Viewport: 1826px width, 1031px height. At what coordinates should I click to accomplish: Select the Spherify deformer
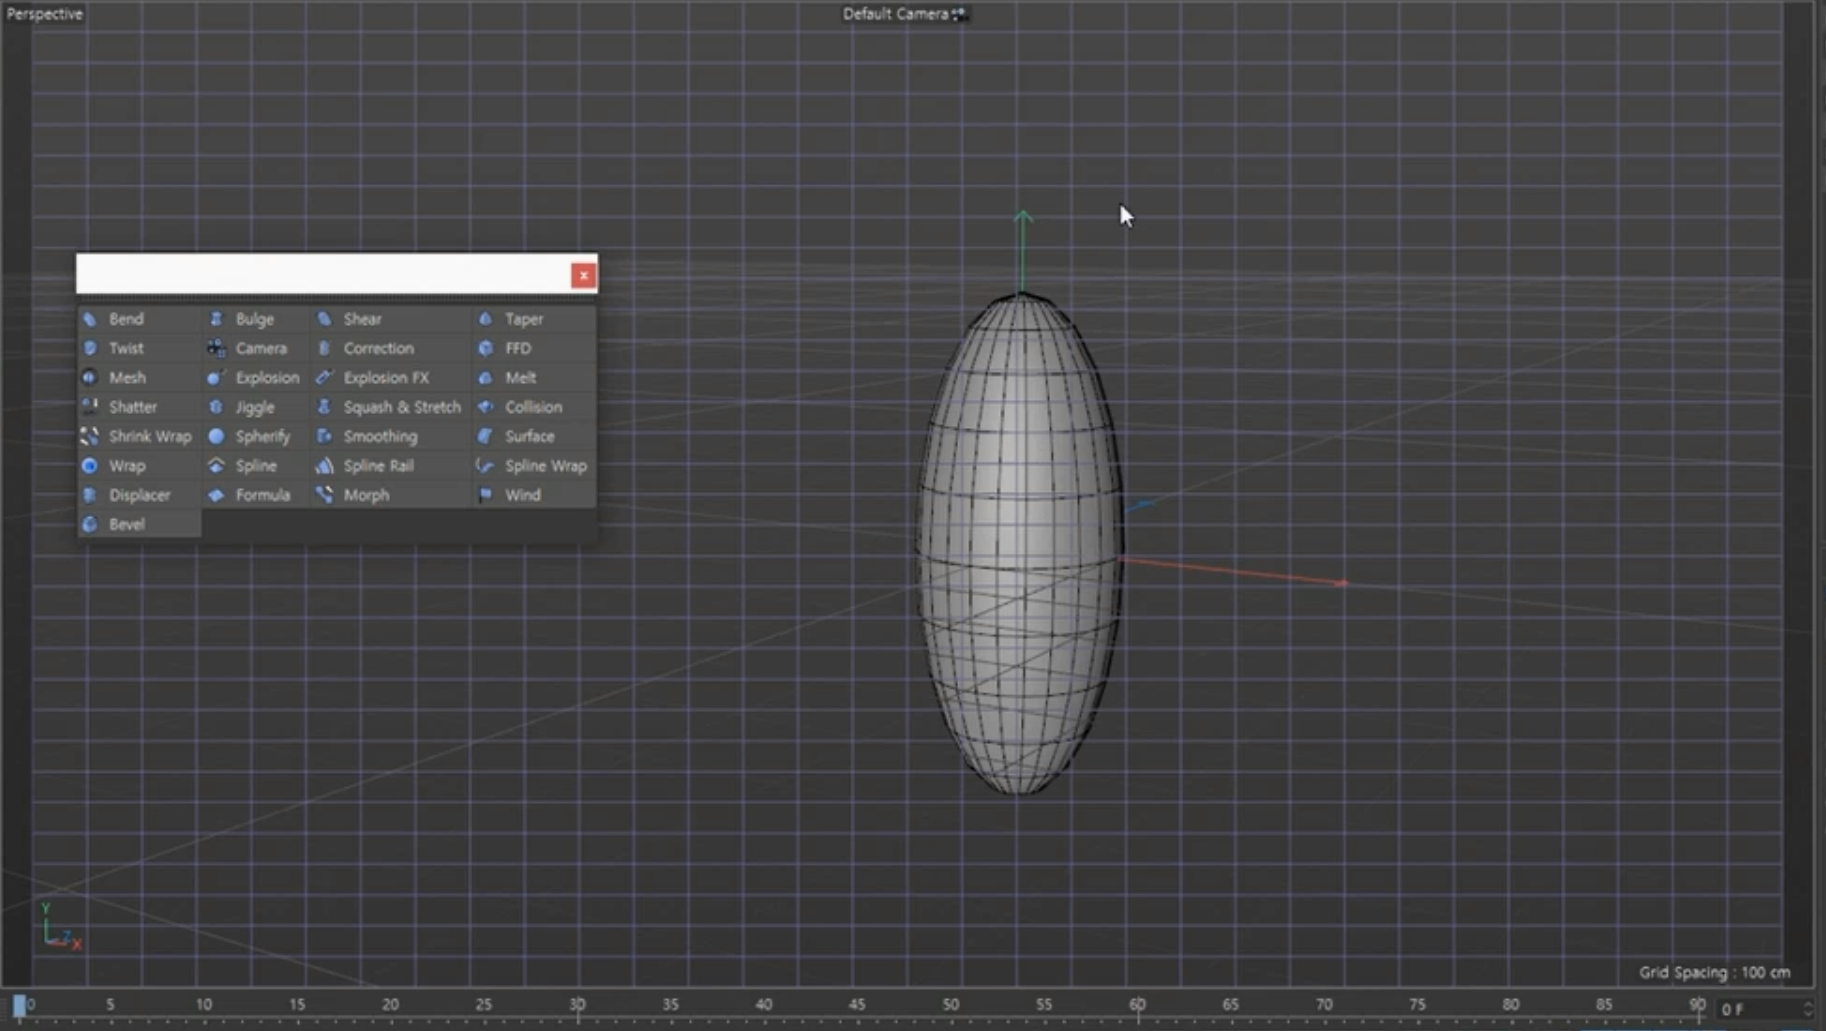tap(255, 436)
